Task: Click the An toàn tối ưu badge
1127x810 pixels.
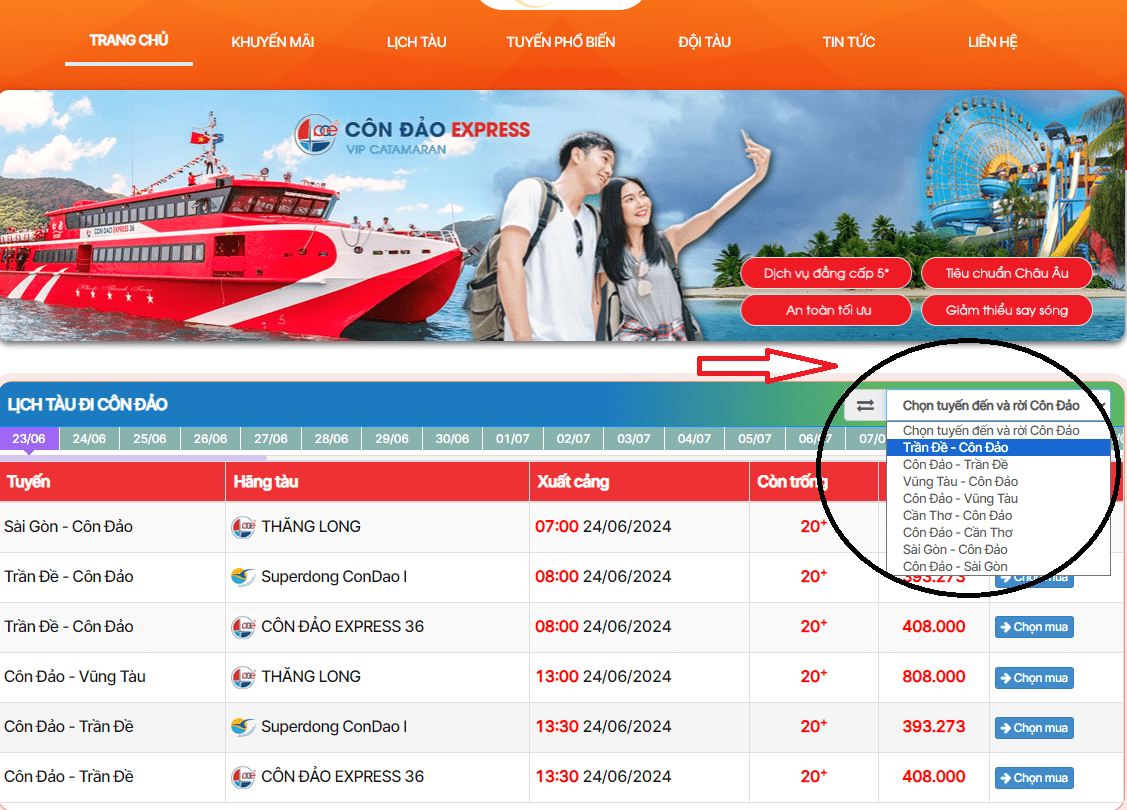Action: [826, 310]
